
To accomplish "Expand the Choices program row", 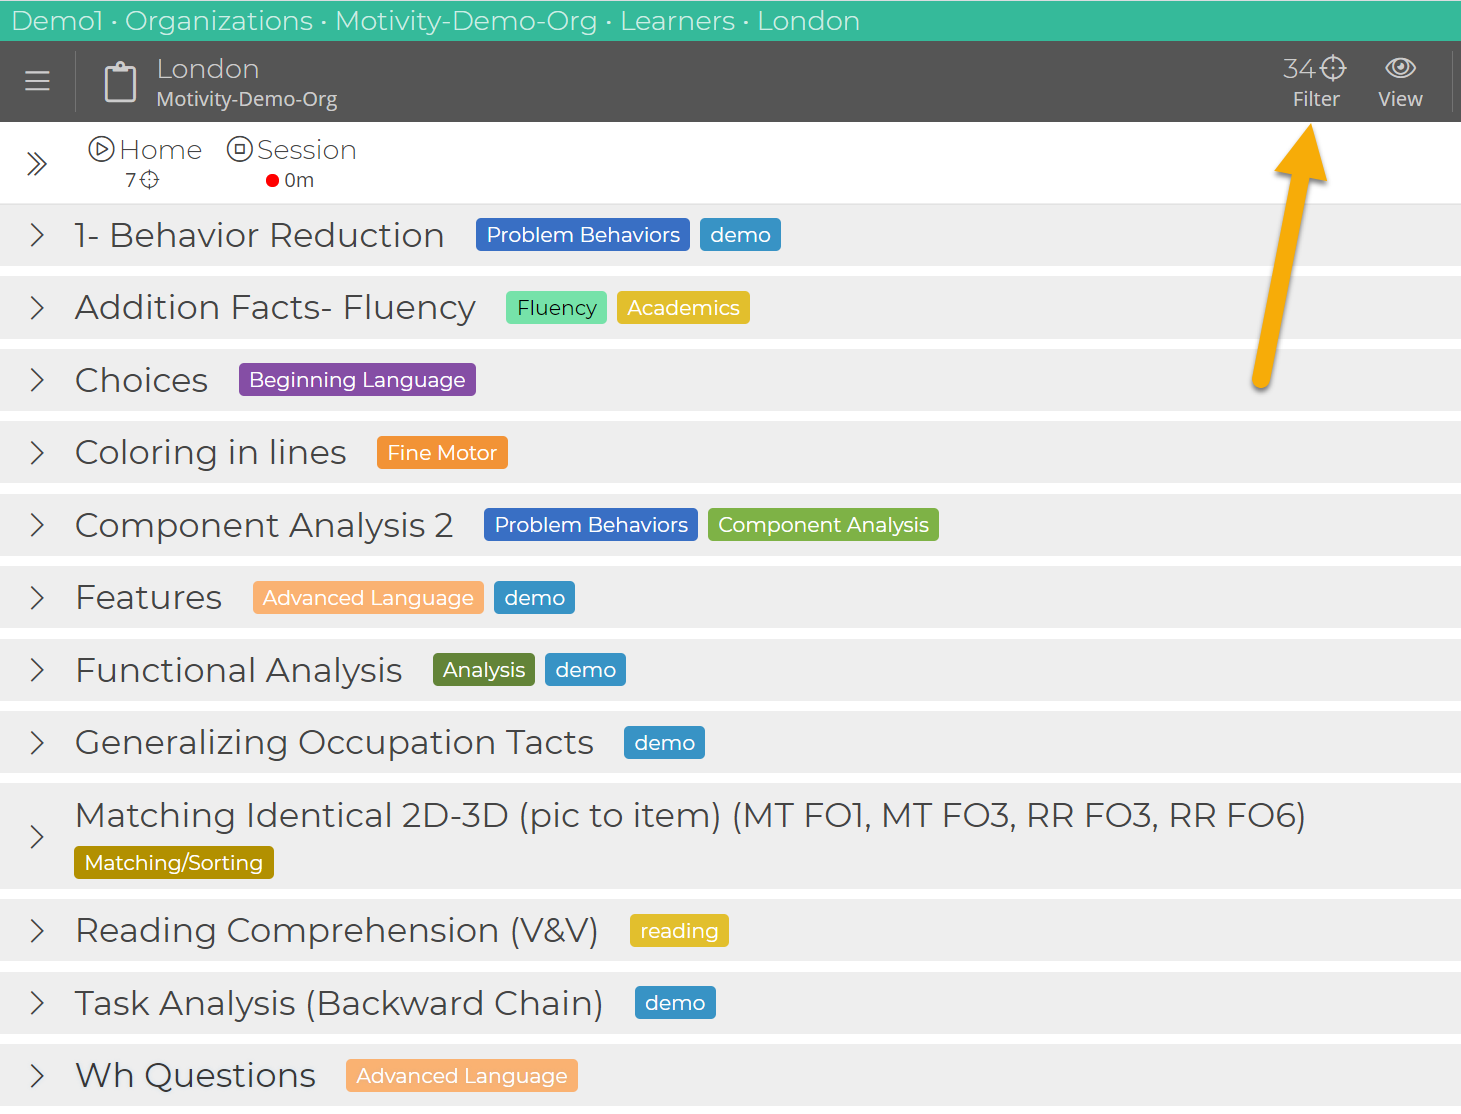I will (x=37, y=380).
